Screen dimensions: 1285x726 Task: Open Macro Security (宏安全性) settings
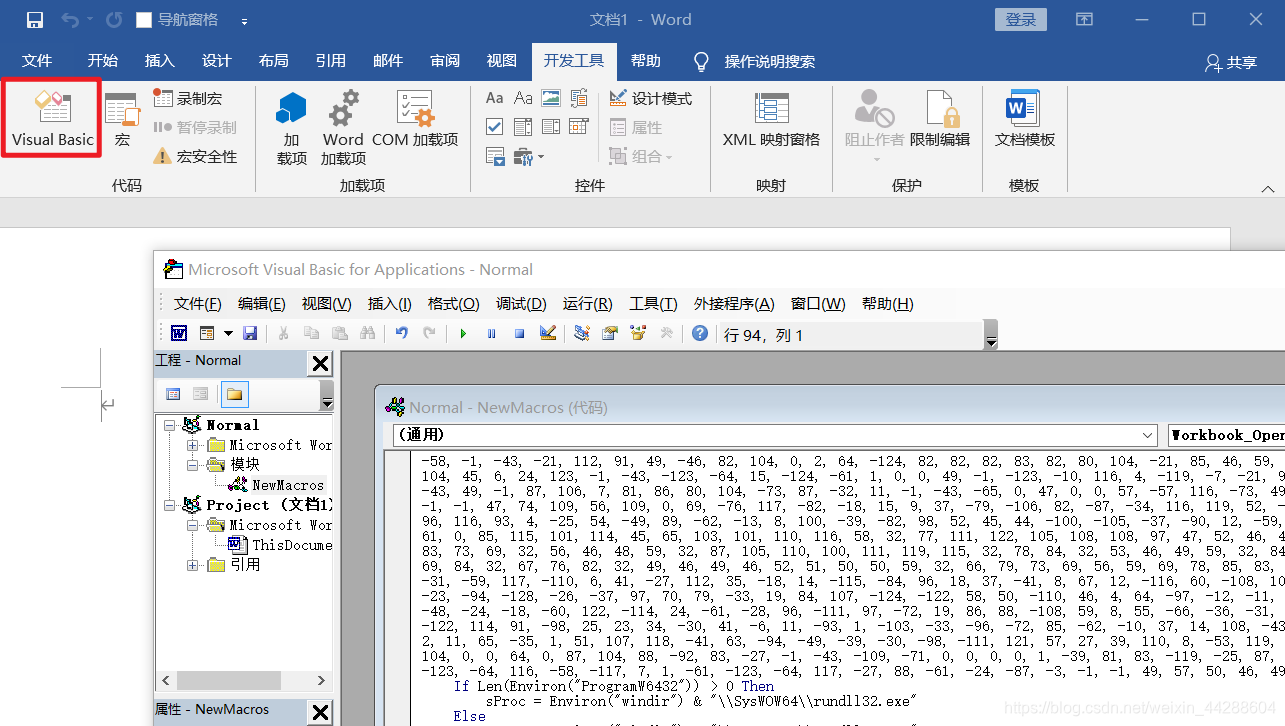coord(195,156)
